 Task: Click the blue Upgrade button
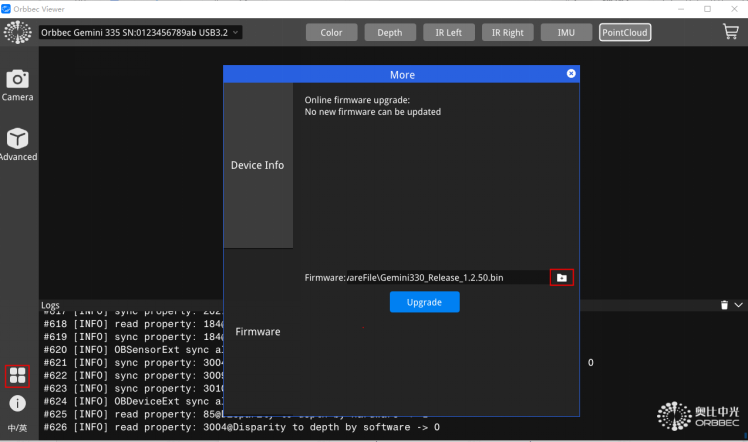click(x=424, y=302)
